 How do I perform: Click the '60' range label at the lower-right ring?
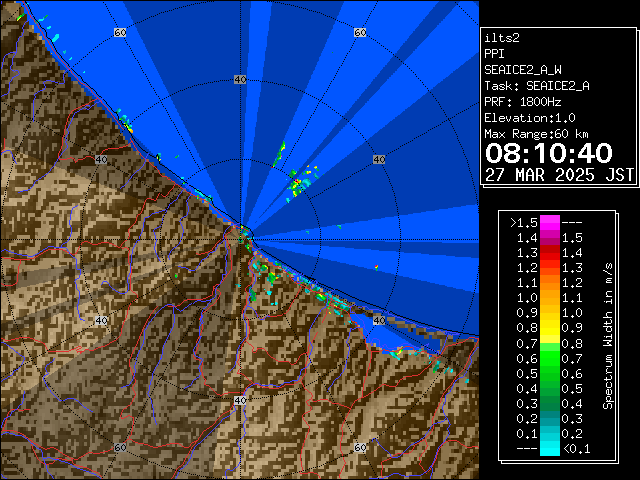[360, 447]
